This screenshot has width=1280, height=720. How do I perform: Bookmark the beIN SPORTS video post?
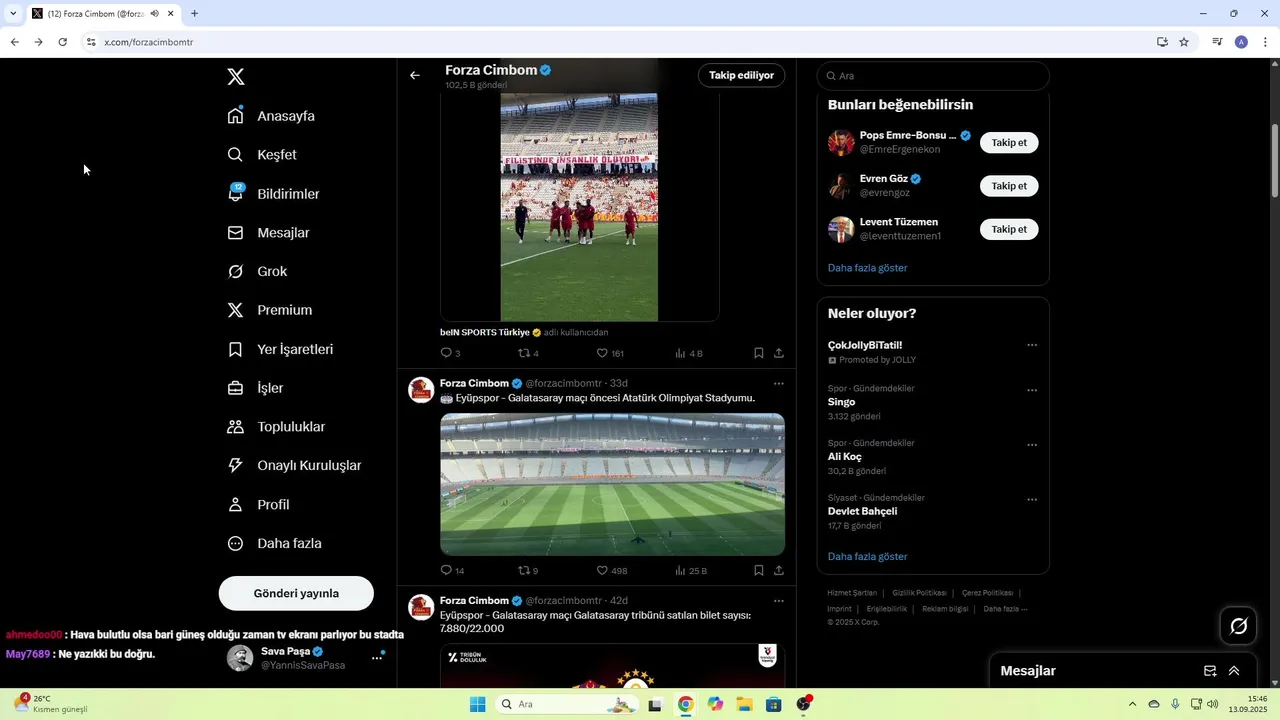pos(759,353)
